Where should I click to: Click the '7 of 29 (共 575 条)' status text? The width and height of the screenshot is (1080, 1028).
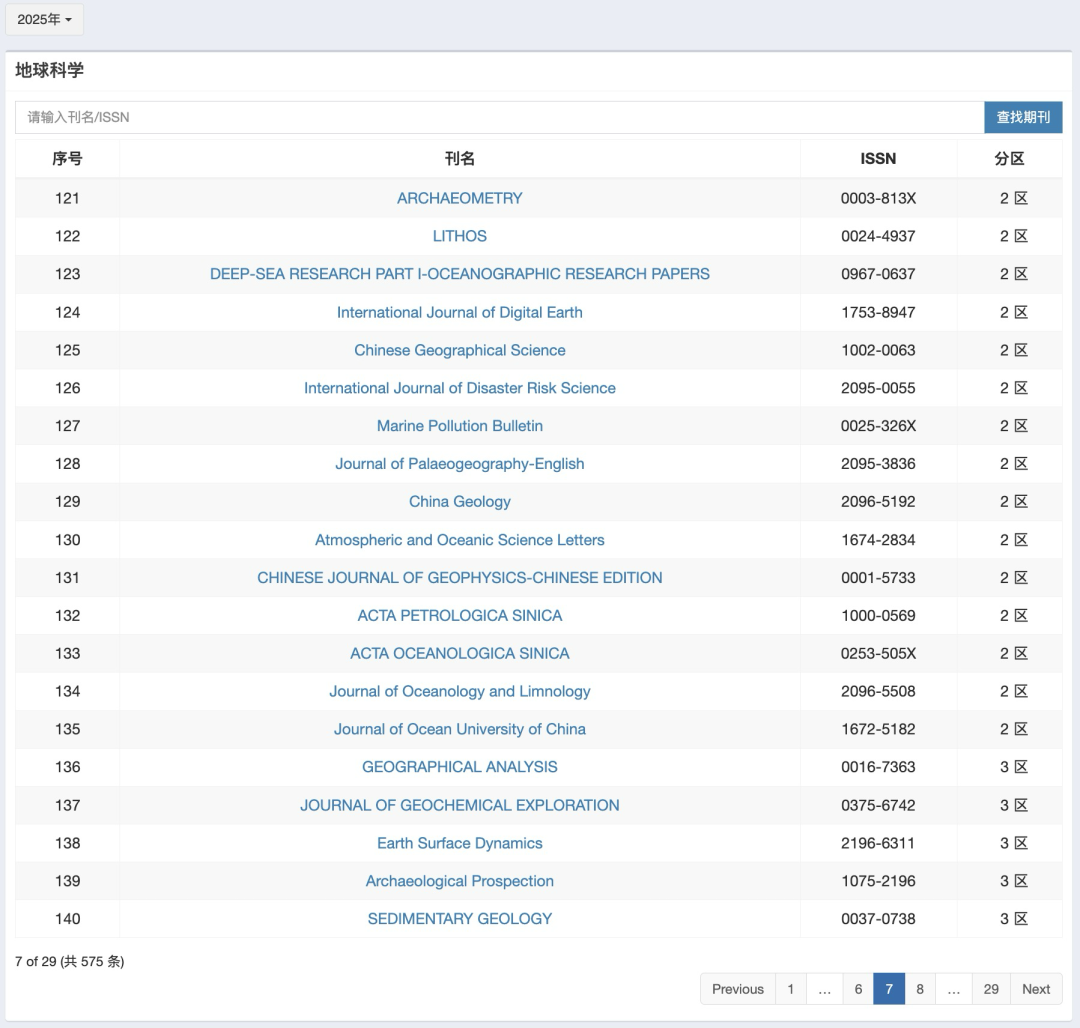(70, 962)
